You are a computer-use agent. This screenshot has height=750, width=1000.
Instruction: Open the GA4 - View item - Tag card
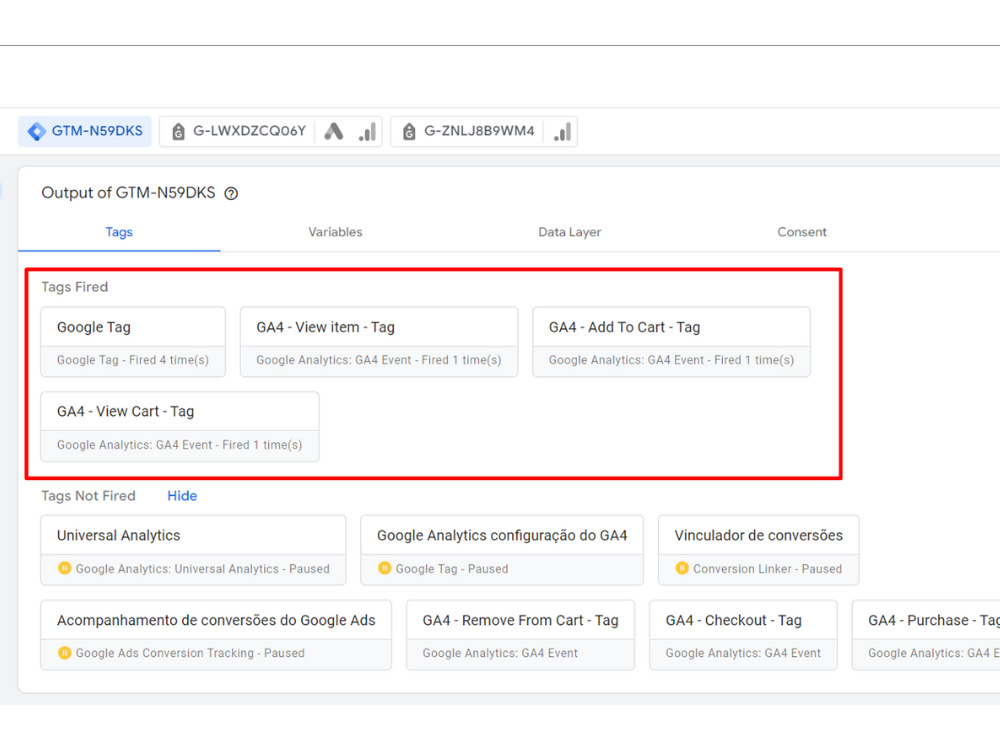coord(379,342)
